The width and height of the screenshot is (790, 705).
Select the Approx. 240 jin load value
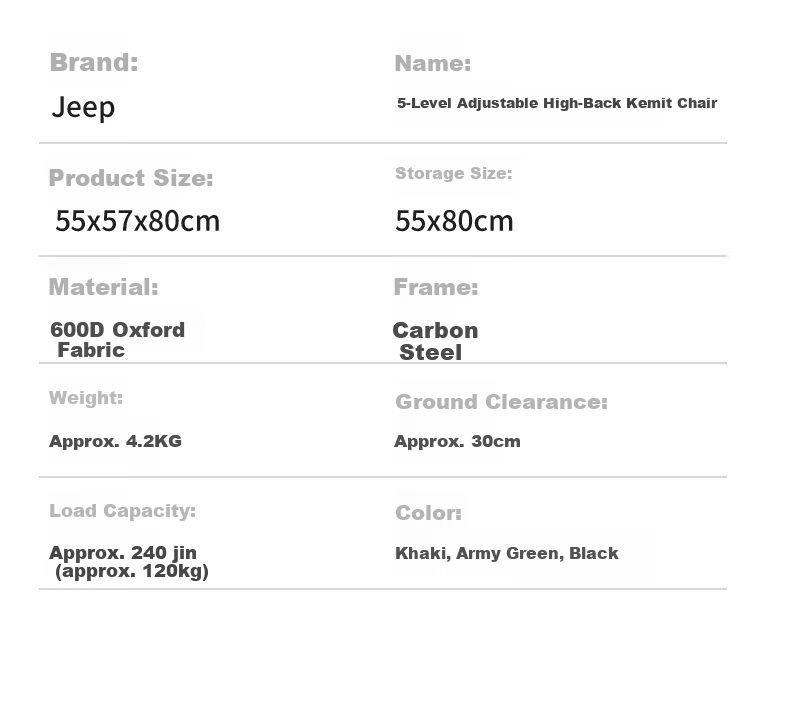[x=123, y=553]
